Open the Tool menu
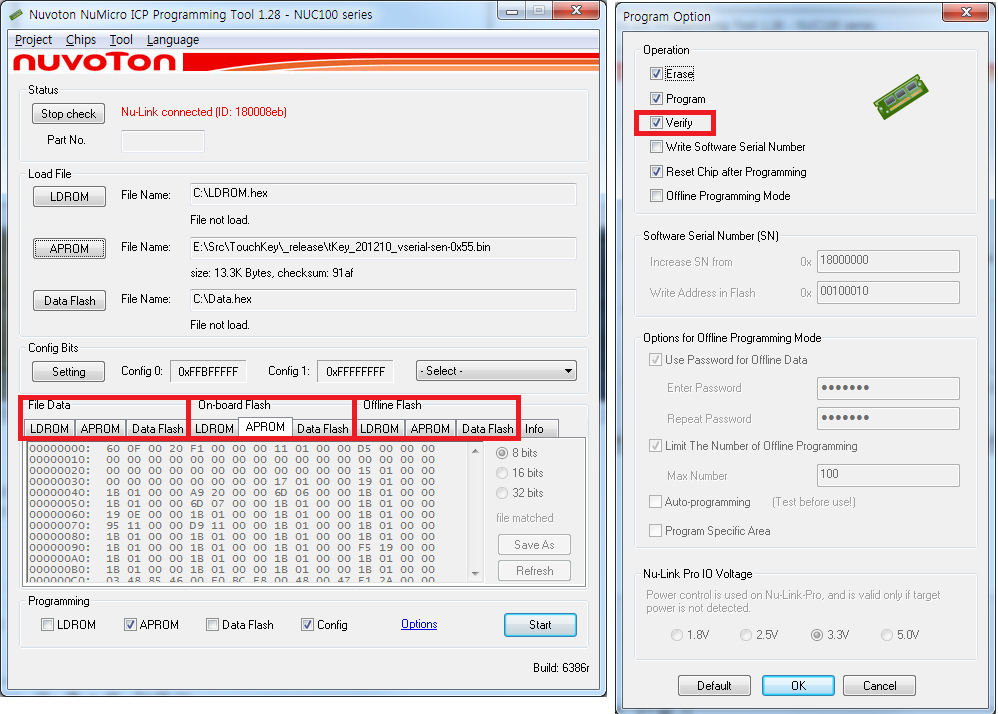Screen dimensions: 998x714 click(x=121, y=39)
